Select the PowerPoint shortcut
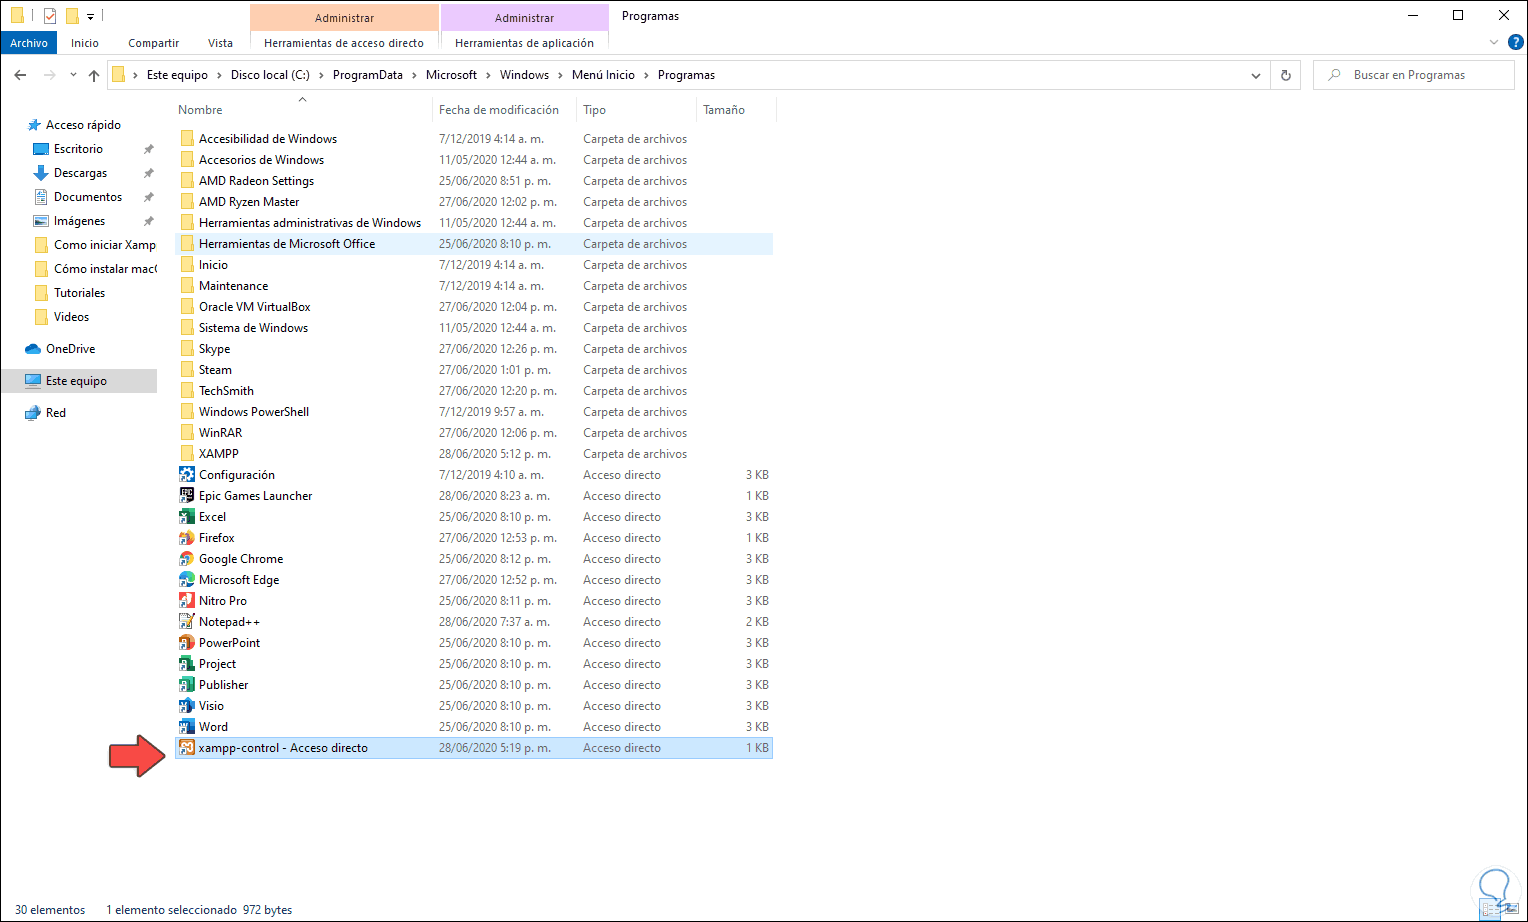The height and width of the screenshot is (922, 1528). 229,642
